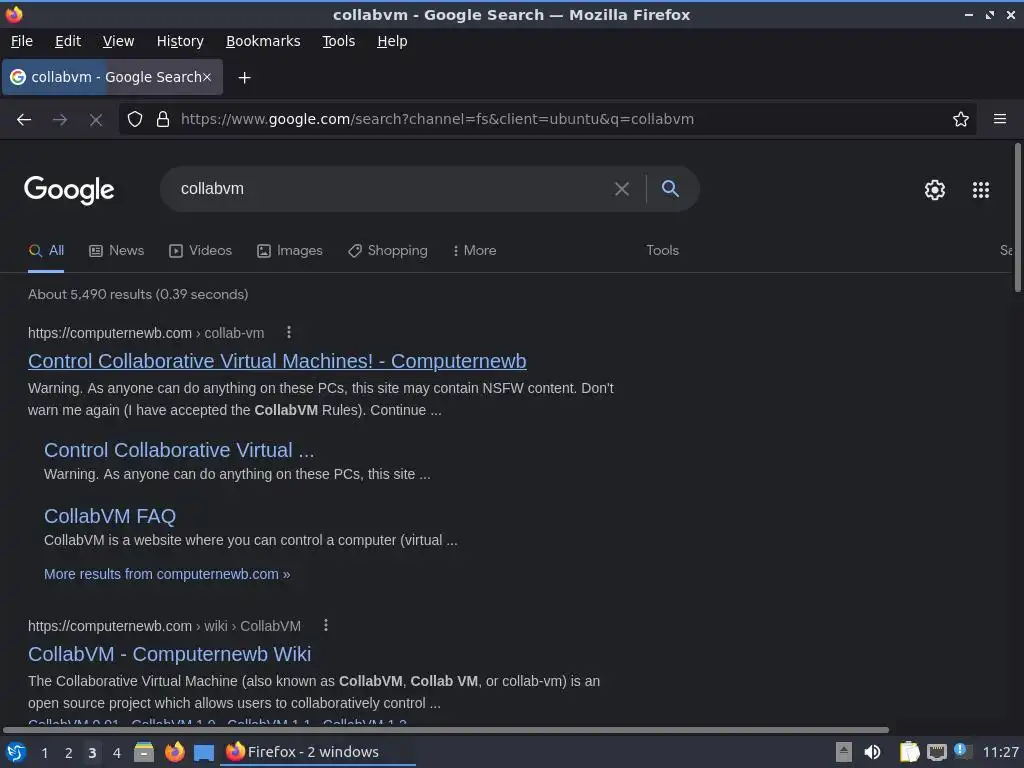Open the tracking protection shield icon
Image resolution: width=1024 pixels, height=768 pixels.
tap(135, 119)
